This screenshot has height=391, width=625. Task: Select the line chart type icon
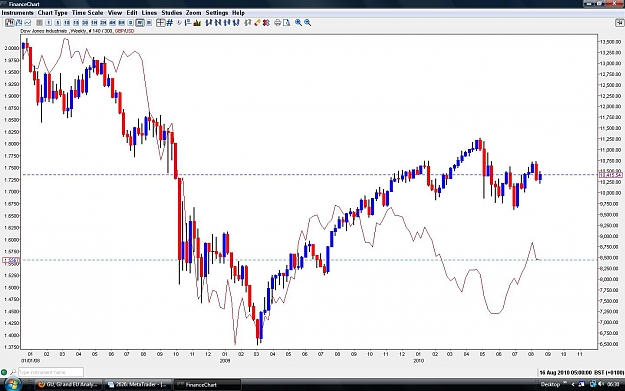coord(28,23)
